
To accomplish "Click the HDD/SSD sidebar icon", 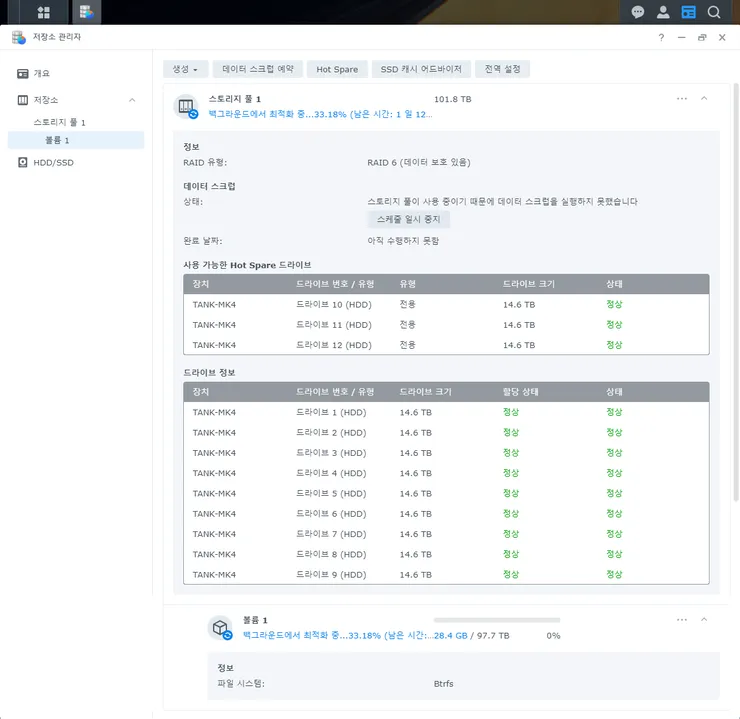I will [x=23, y=162].
